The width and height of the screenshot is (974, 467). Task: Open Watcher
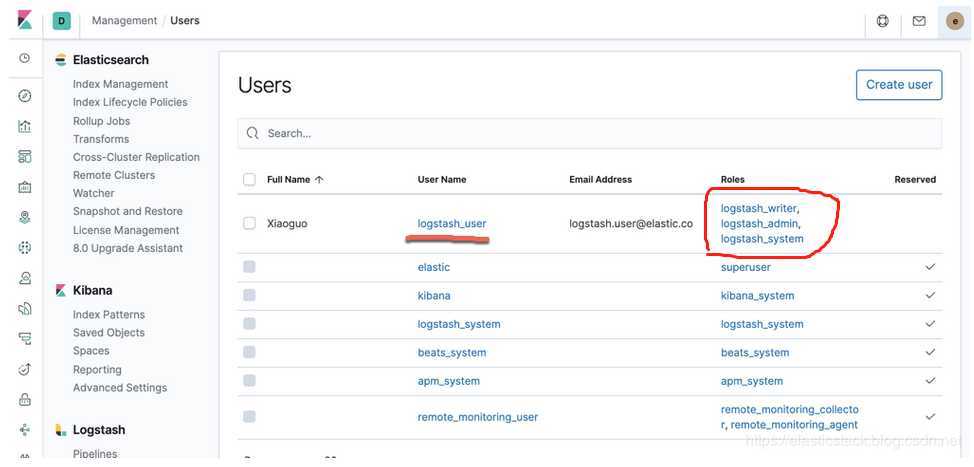tap(93, 193)
